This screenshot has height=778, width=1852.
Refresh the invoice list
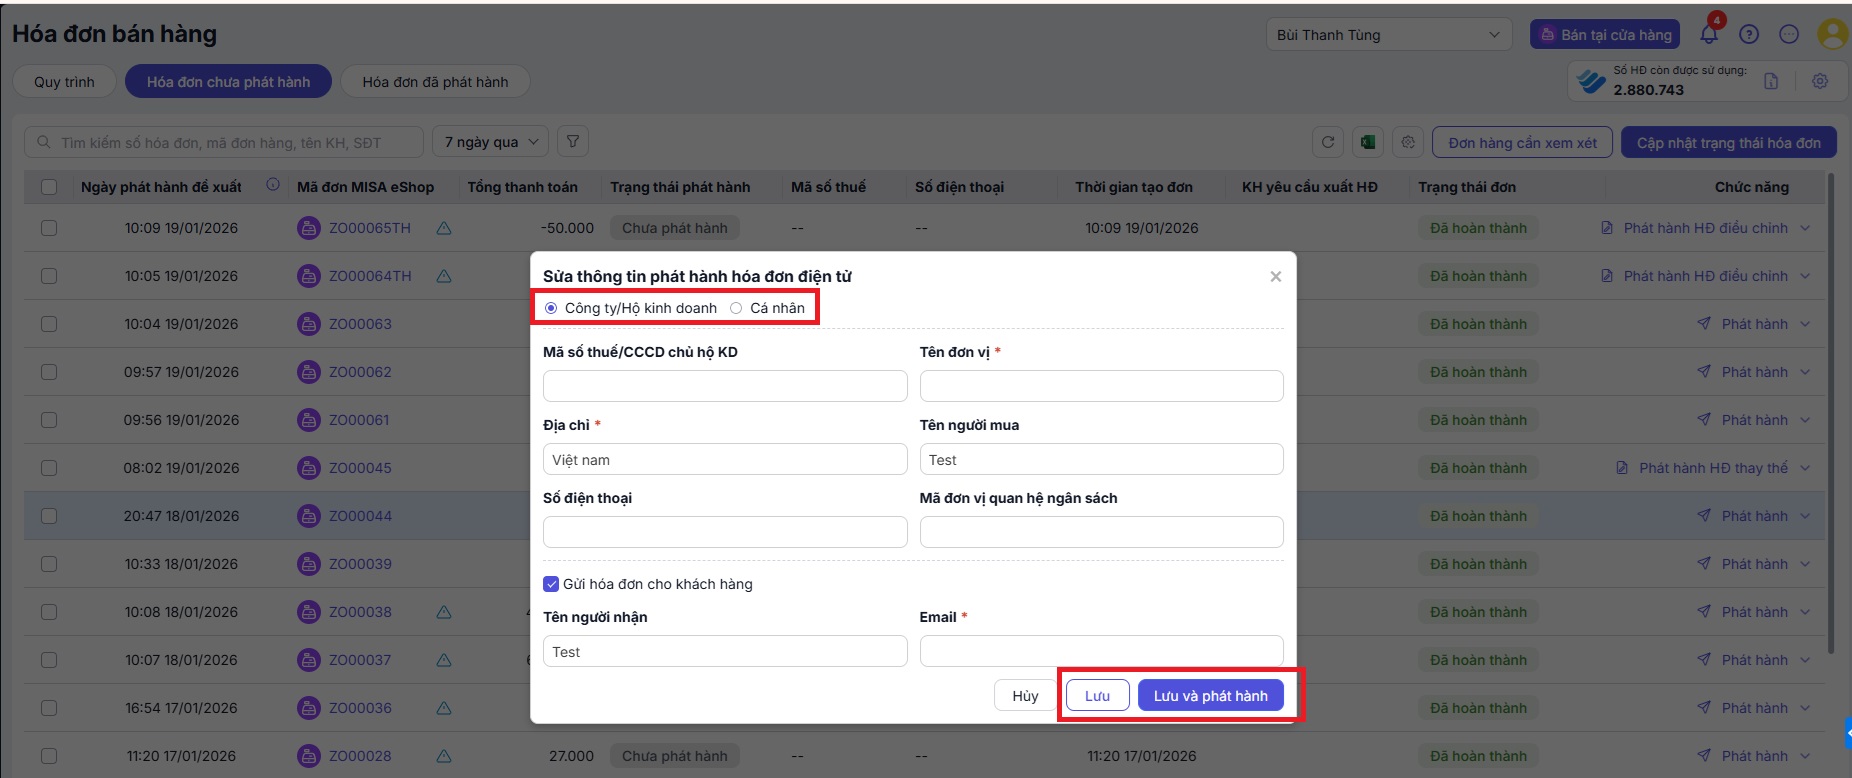[x=1328, y=143]
